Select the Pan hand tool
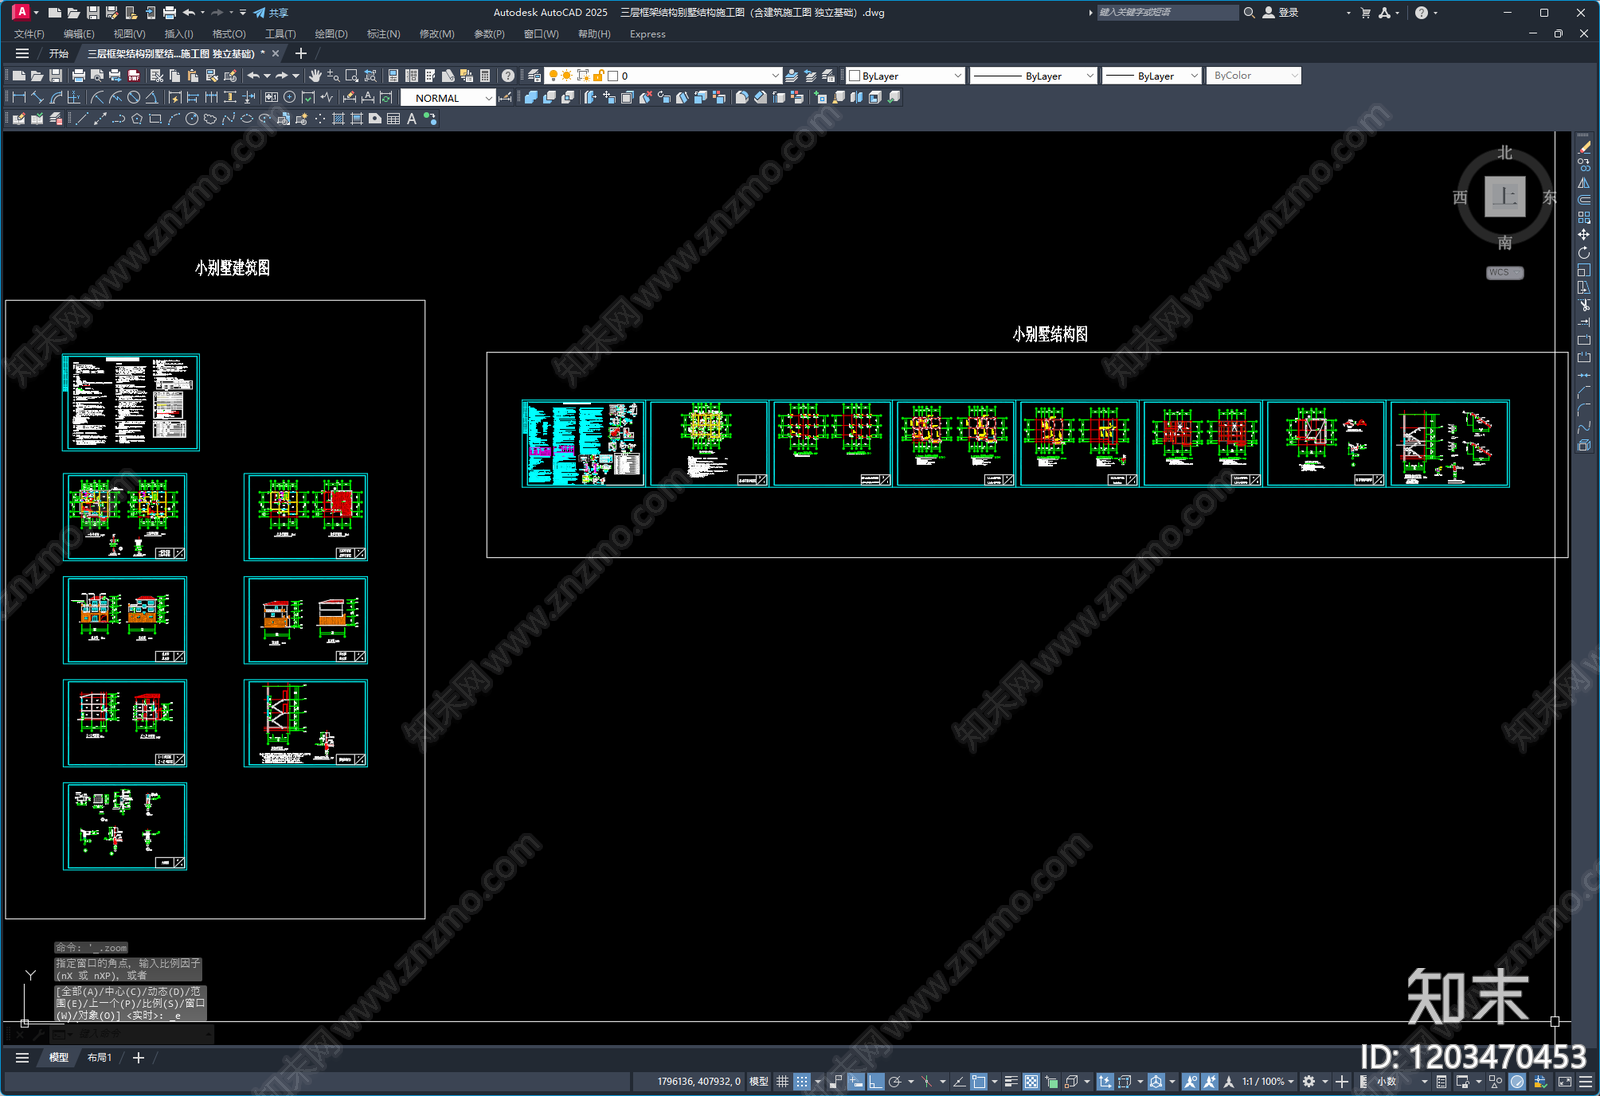Screen dimensions: 1600x1096 point(315,76)
